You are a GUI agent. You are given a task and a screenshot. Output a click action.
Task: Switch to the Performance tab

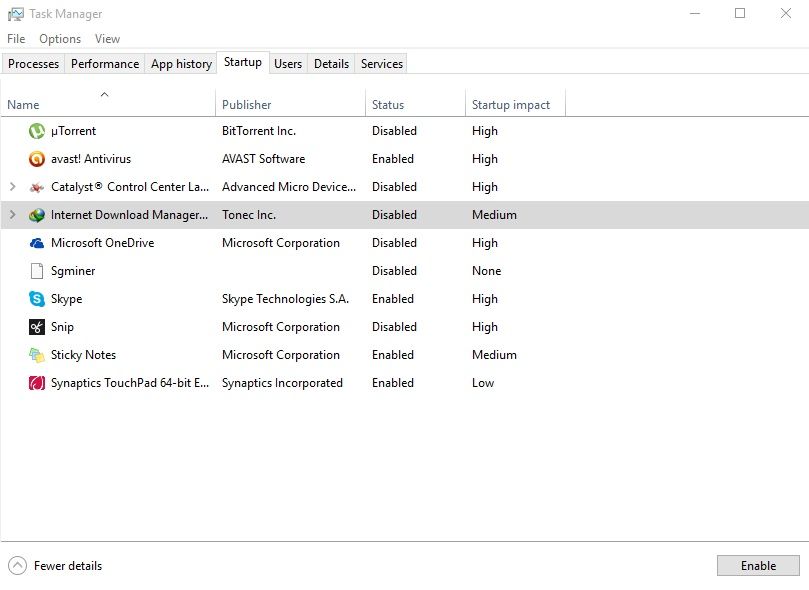point(105,64)
